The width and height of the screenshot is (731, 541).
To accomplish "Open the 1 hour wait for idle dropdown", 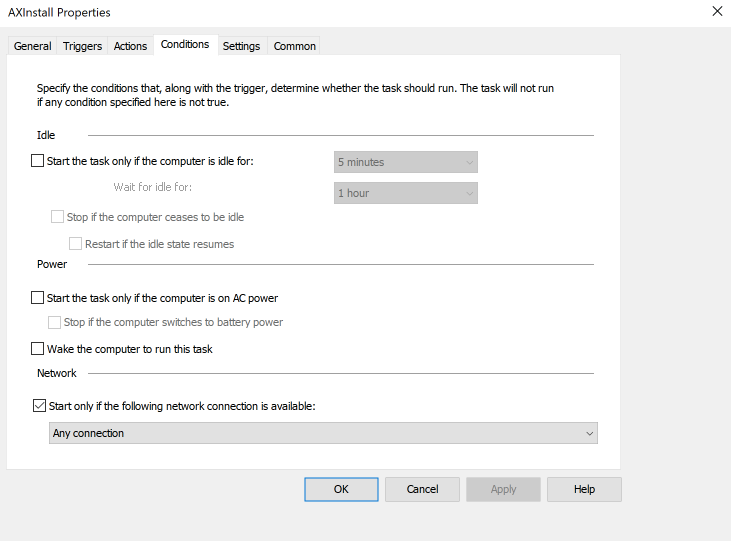I will pos(406,193).
